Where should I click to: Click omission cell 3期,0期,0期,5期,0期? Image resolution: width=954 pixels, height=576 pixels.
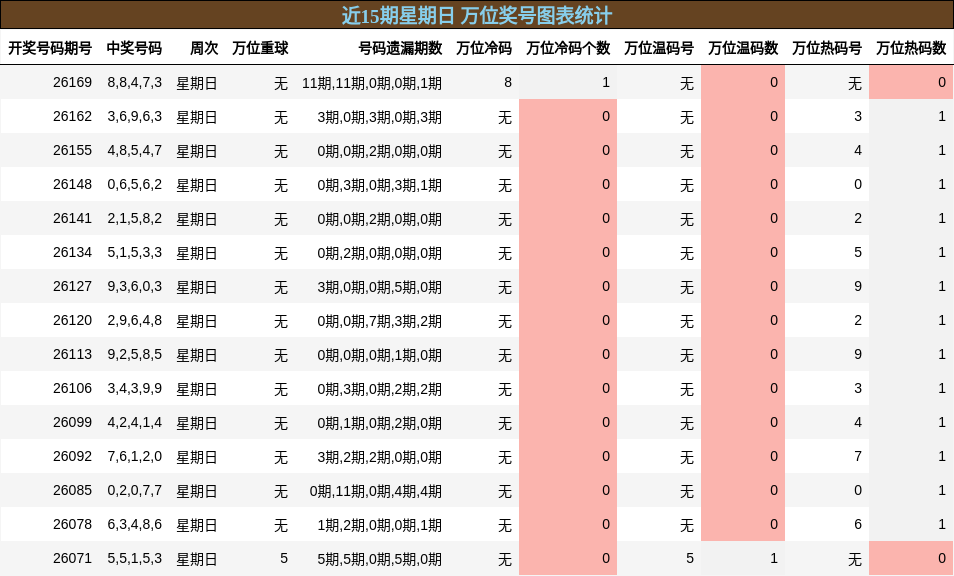tap(380, 288)
